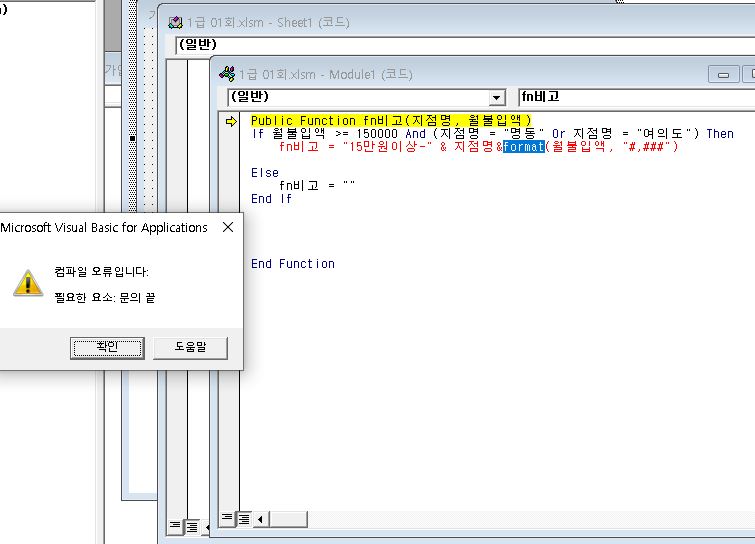Switch Module1 to procedure view
Image resolution: width=755 pixels, height=544 pixels.
[227, 518]
